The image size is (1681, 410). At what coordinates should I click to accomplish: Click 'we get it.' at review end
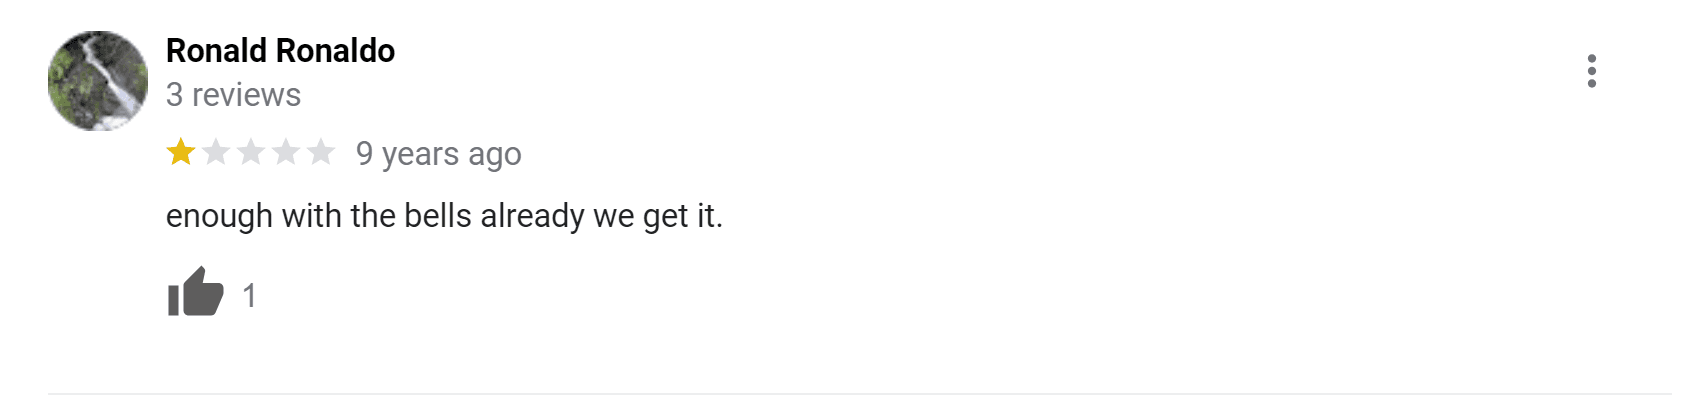657,216
